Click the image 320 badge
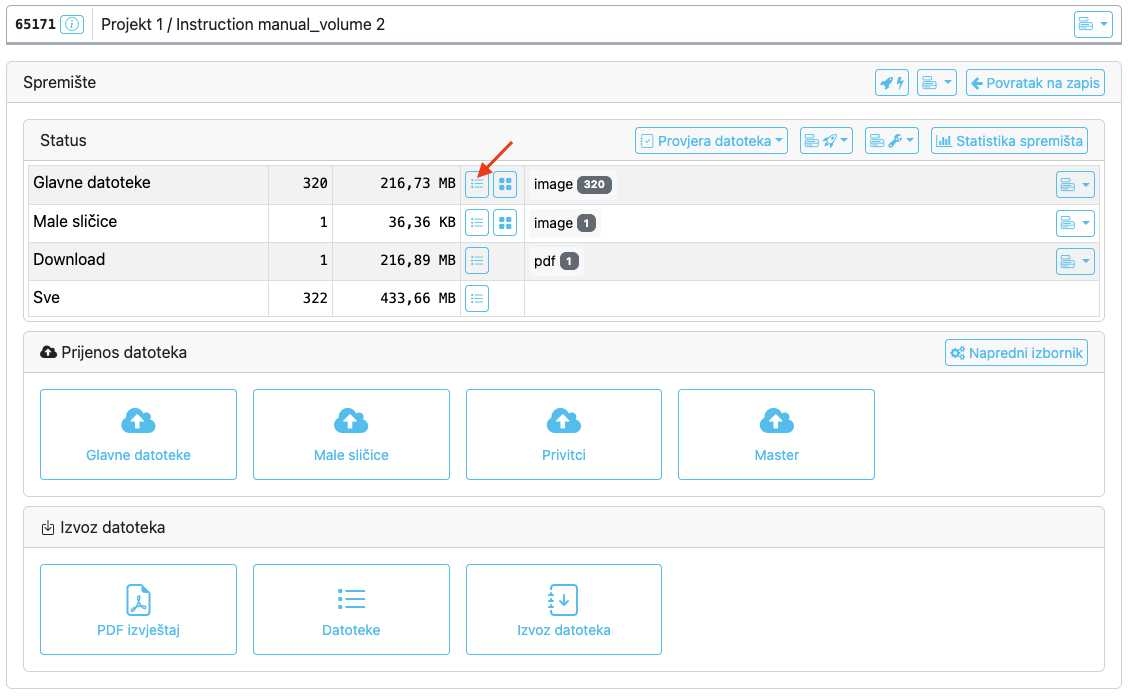This screenshot has height=696, width=1128. click(x=572, y=184)
